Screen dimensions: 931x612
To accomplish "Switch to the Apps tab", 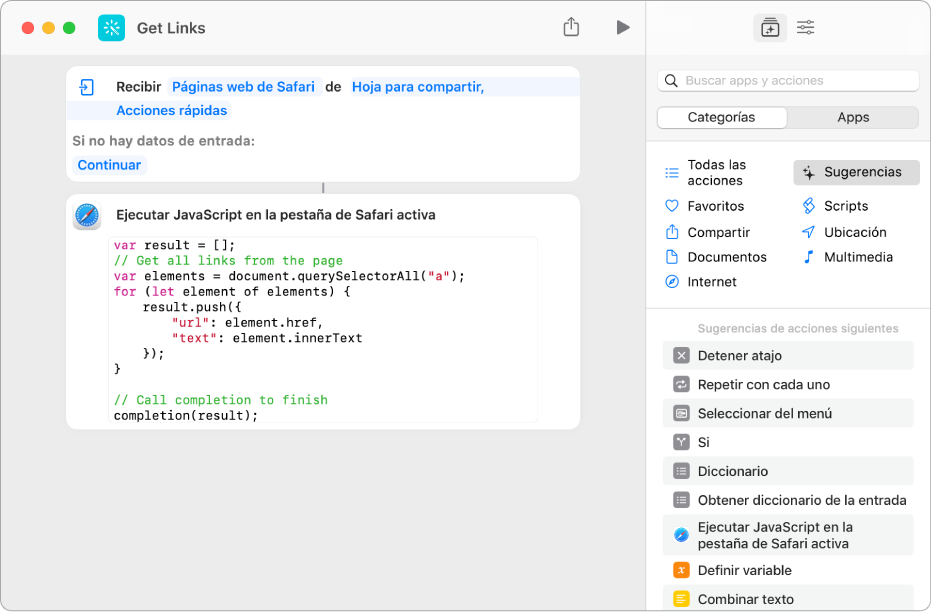I will 853,117.
